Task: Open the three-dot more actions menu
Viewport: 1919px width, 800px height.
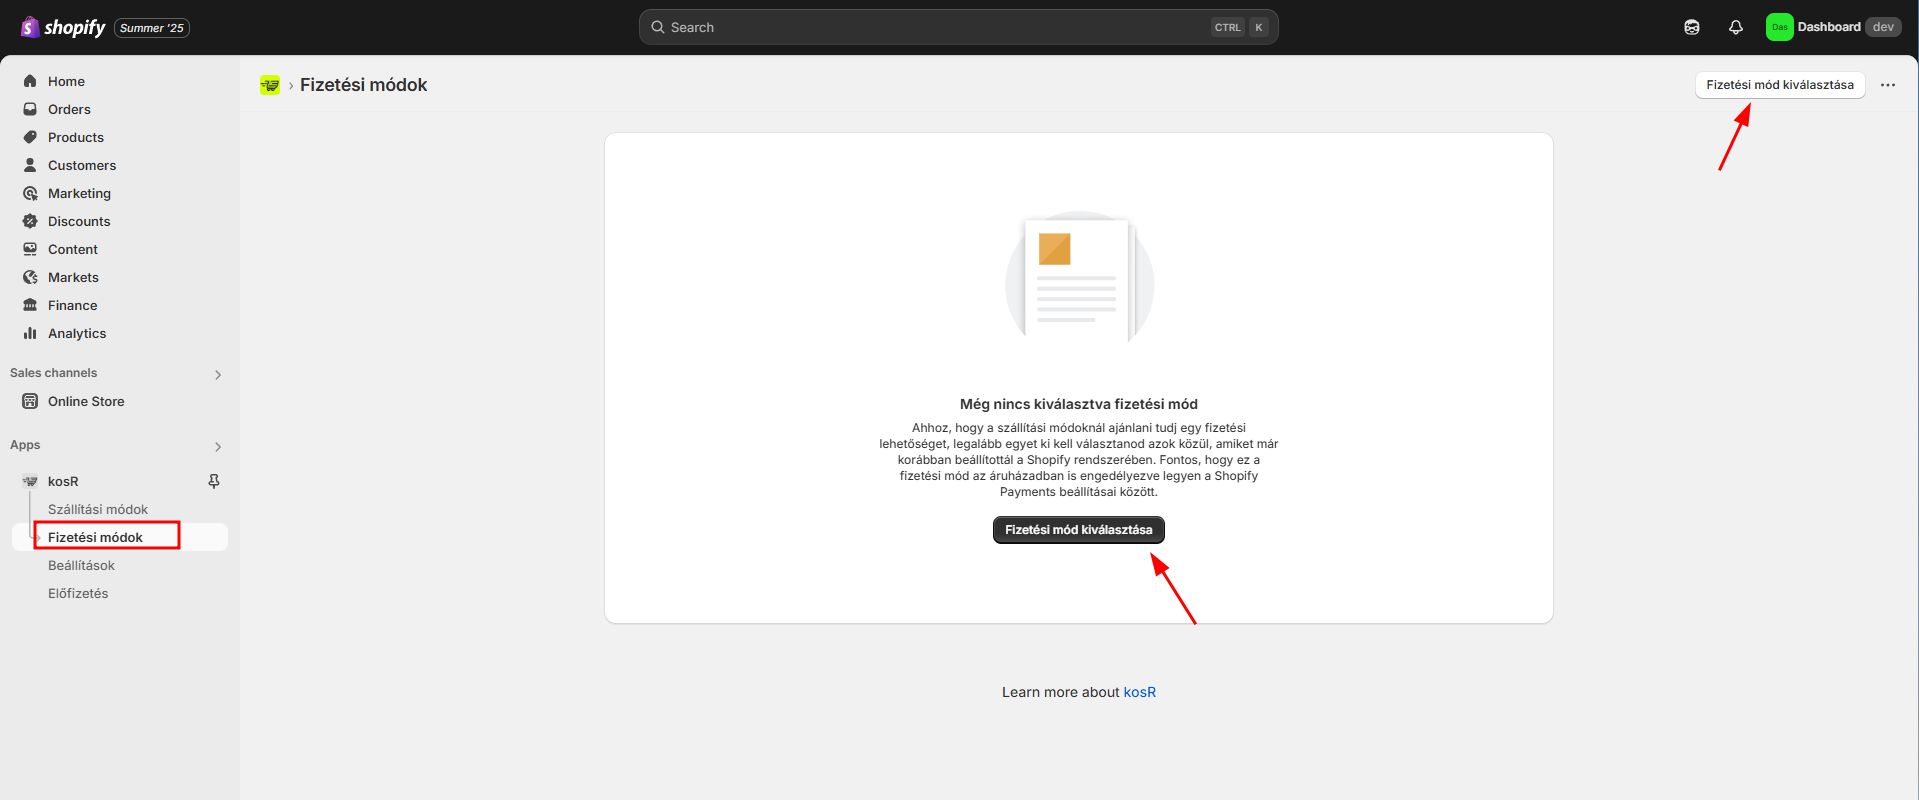Action: 1887,85
